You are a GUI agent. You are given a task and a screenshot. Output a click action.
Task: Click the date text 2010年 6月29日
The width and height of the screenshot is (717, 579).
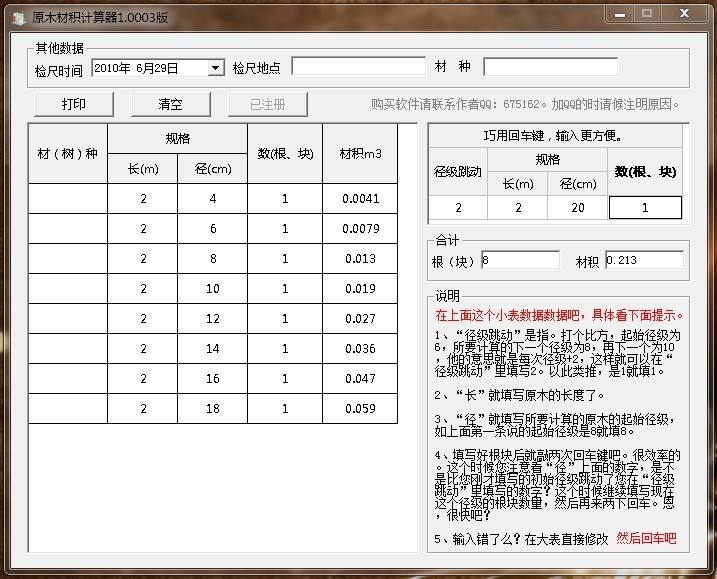(136, 68)
